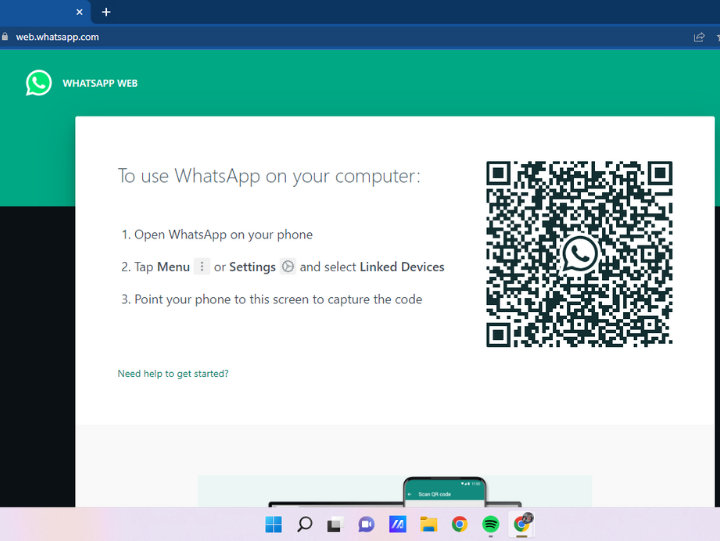Open the Chat app in taskbar
720x541 pixels.
point(366,524)
